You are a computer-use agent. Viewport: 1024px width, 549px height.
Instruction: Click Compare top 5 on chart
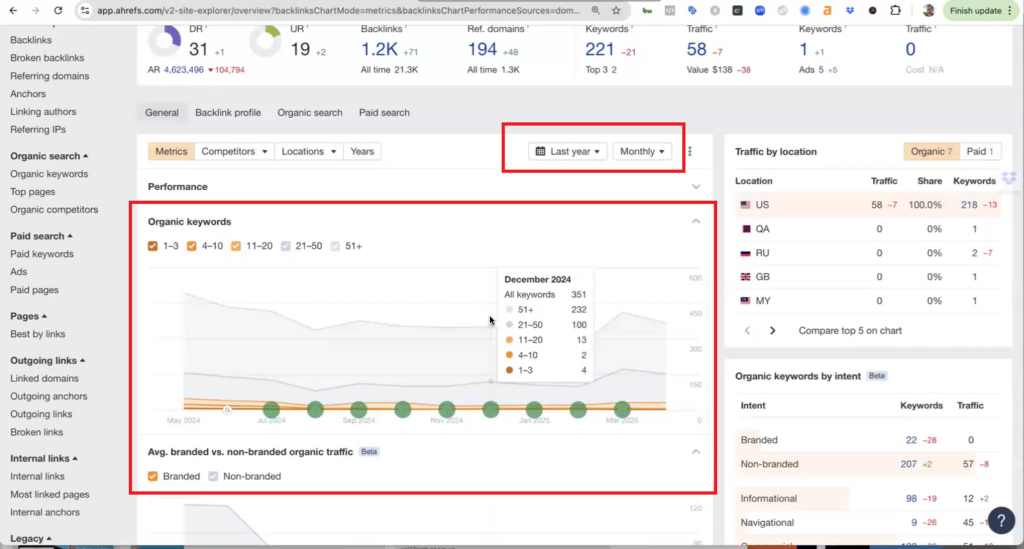(x=850, y=330)
